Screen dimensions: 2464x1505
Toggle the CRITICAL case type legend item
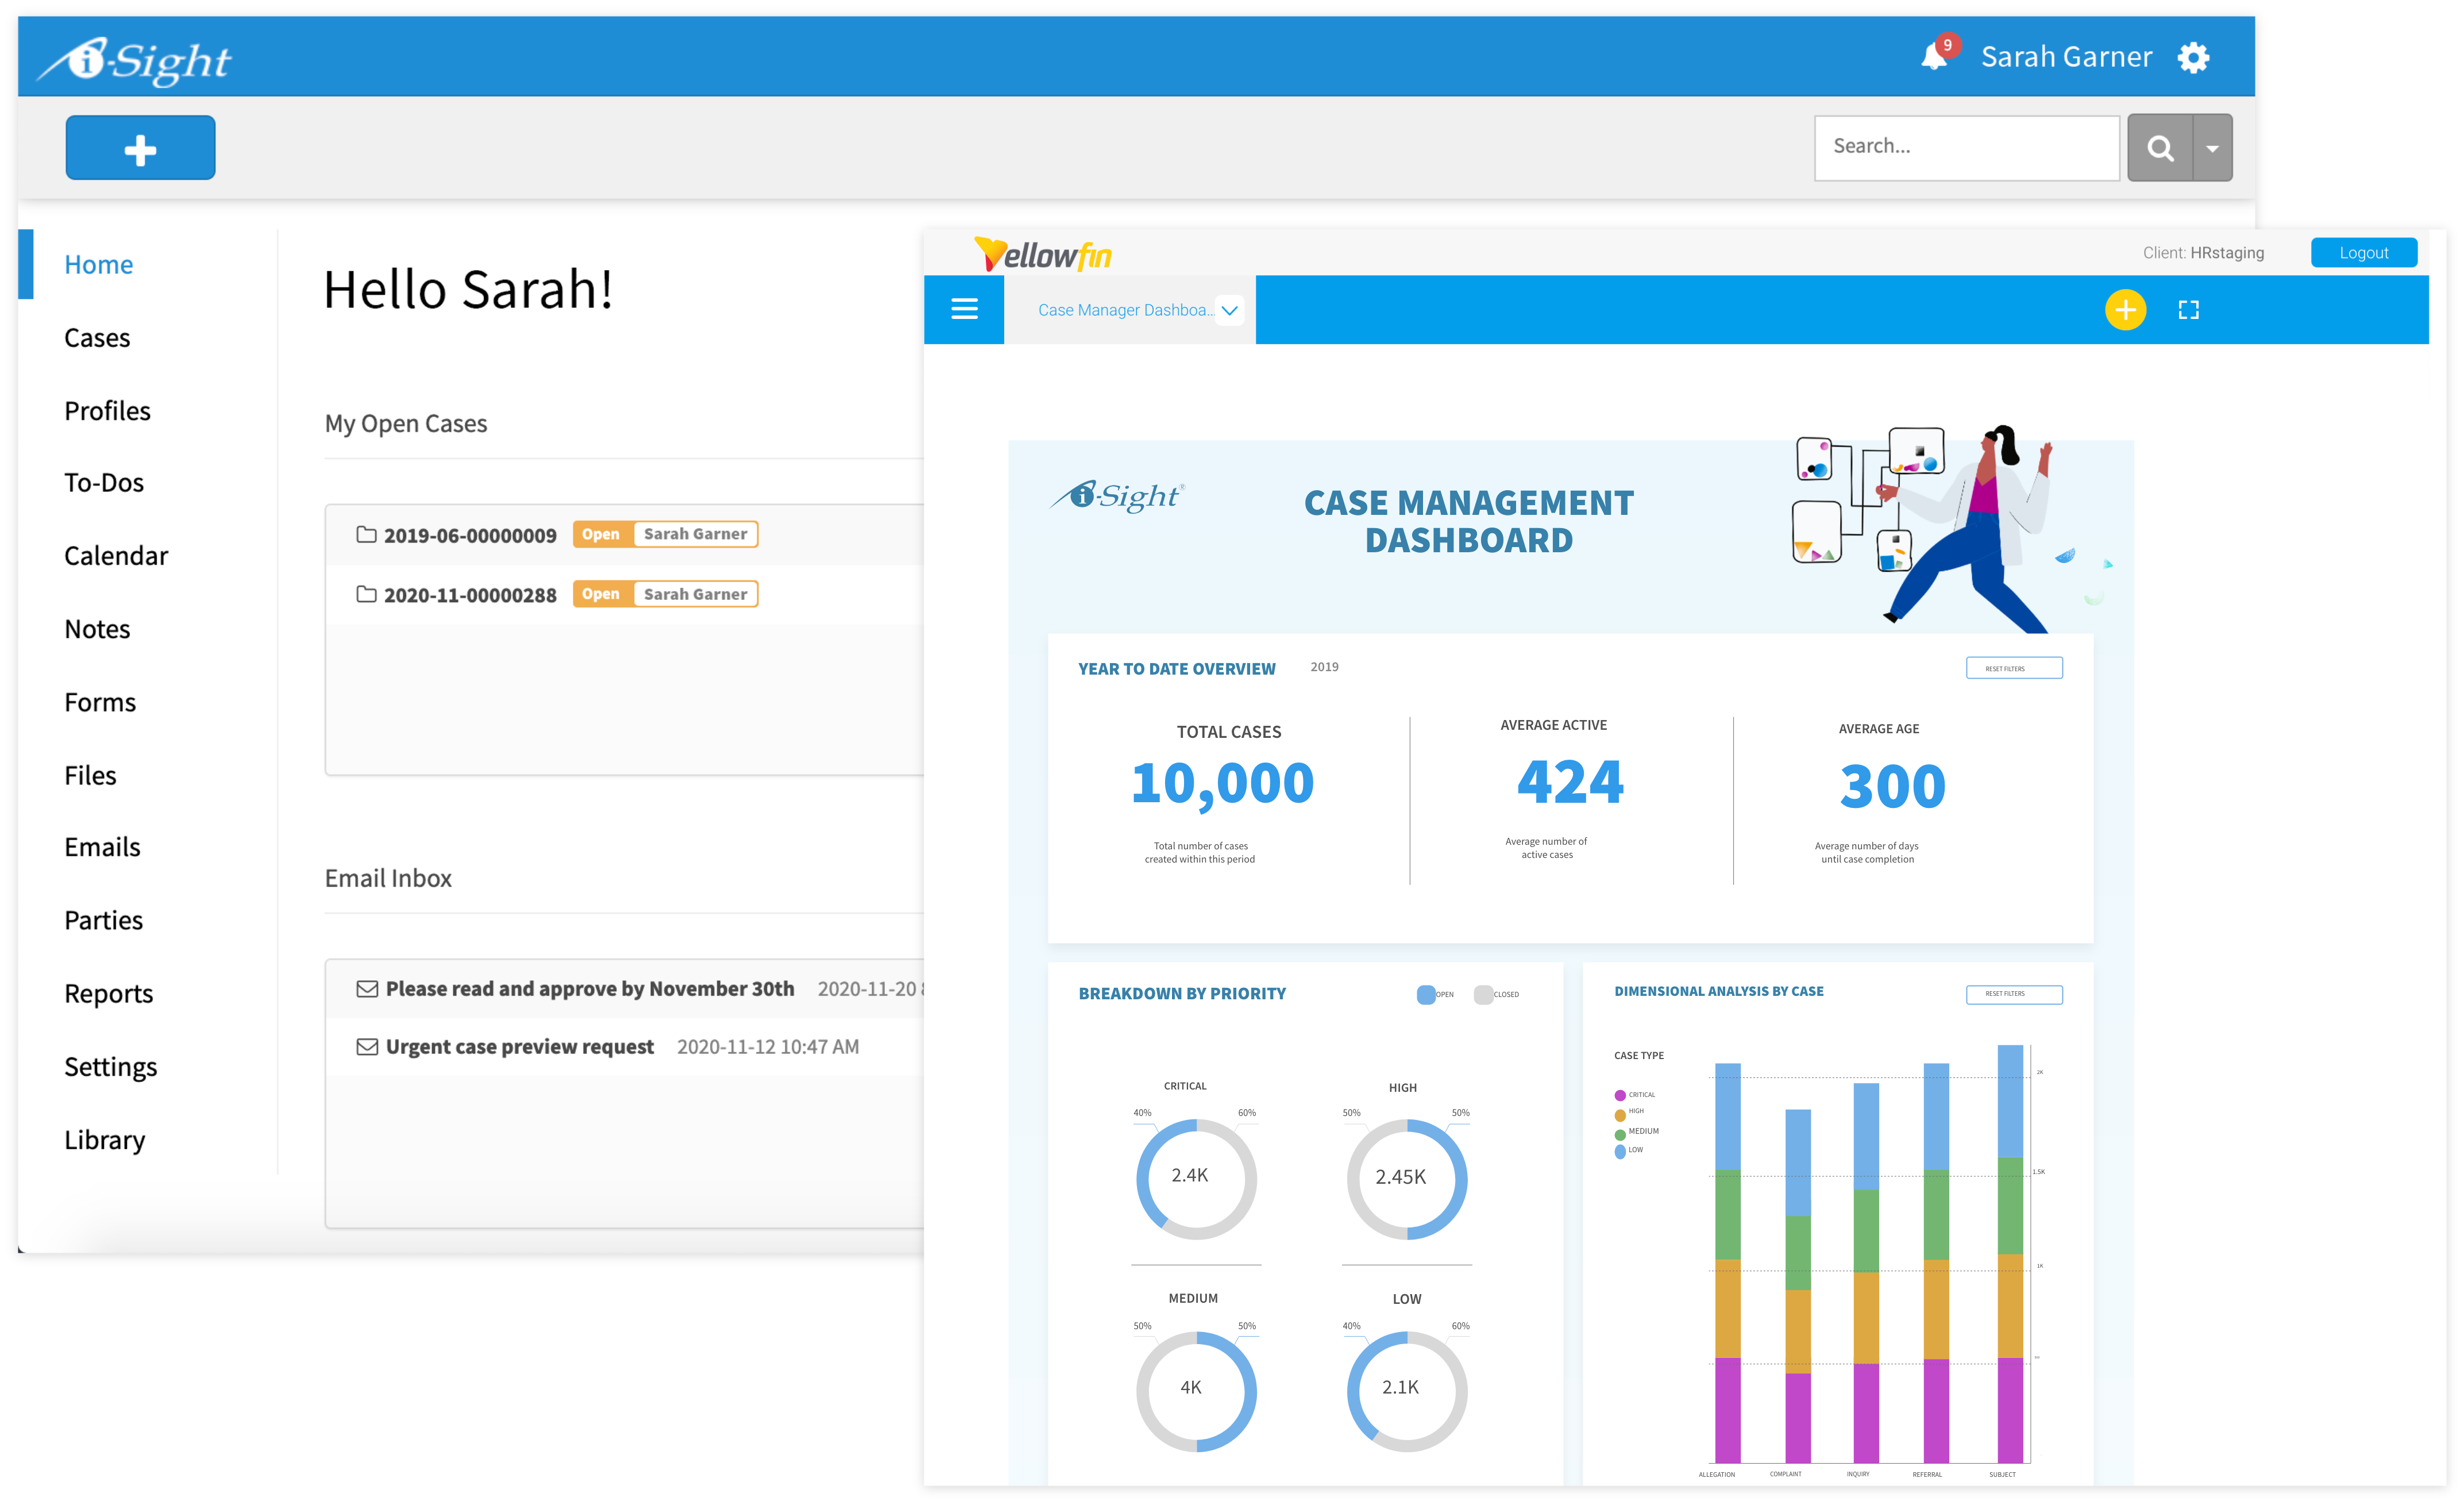pyautogui.click(x=1620, y=1095)
